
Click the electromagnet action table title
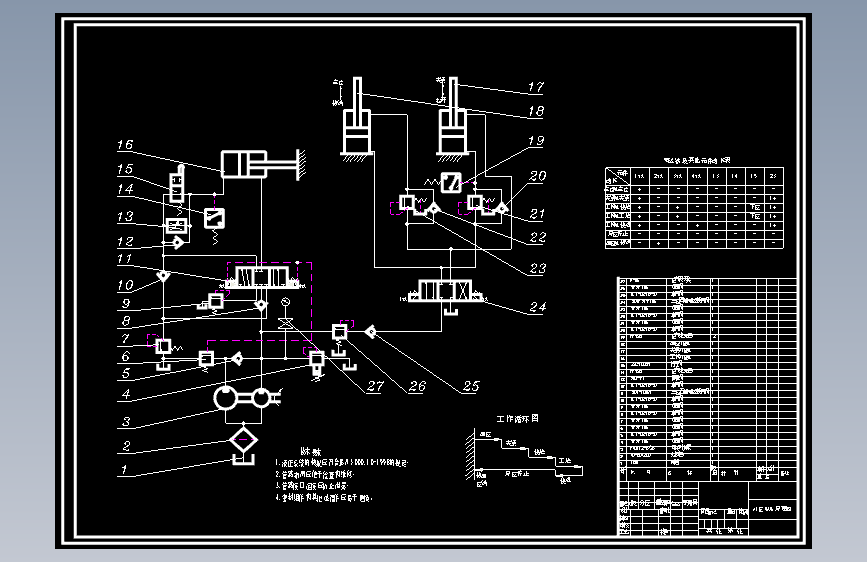coord(697,160)
